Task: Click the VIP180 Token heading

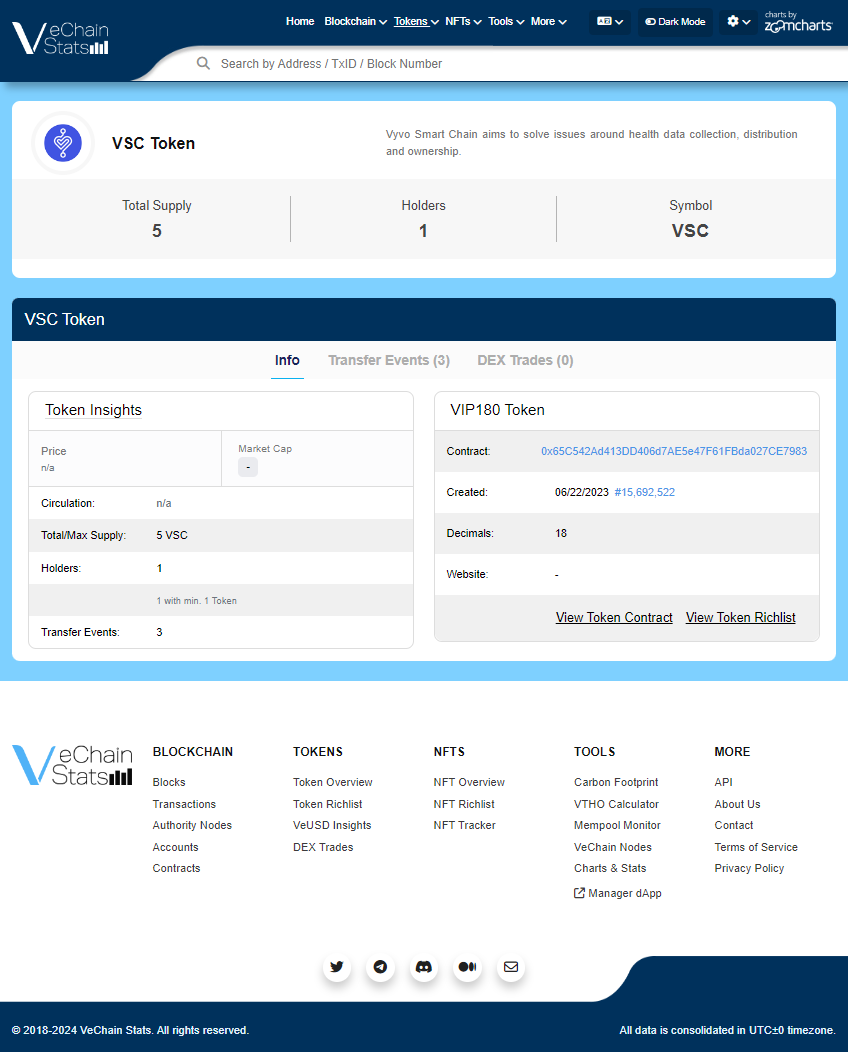Action: click(497, 410)
